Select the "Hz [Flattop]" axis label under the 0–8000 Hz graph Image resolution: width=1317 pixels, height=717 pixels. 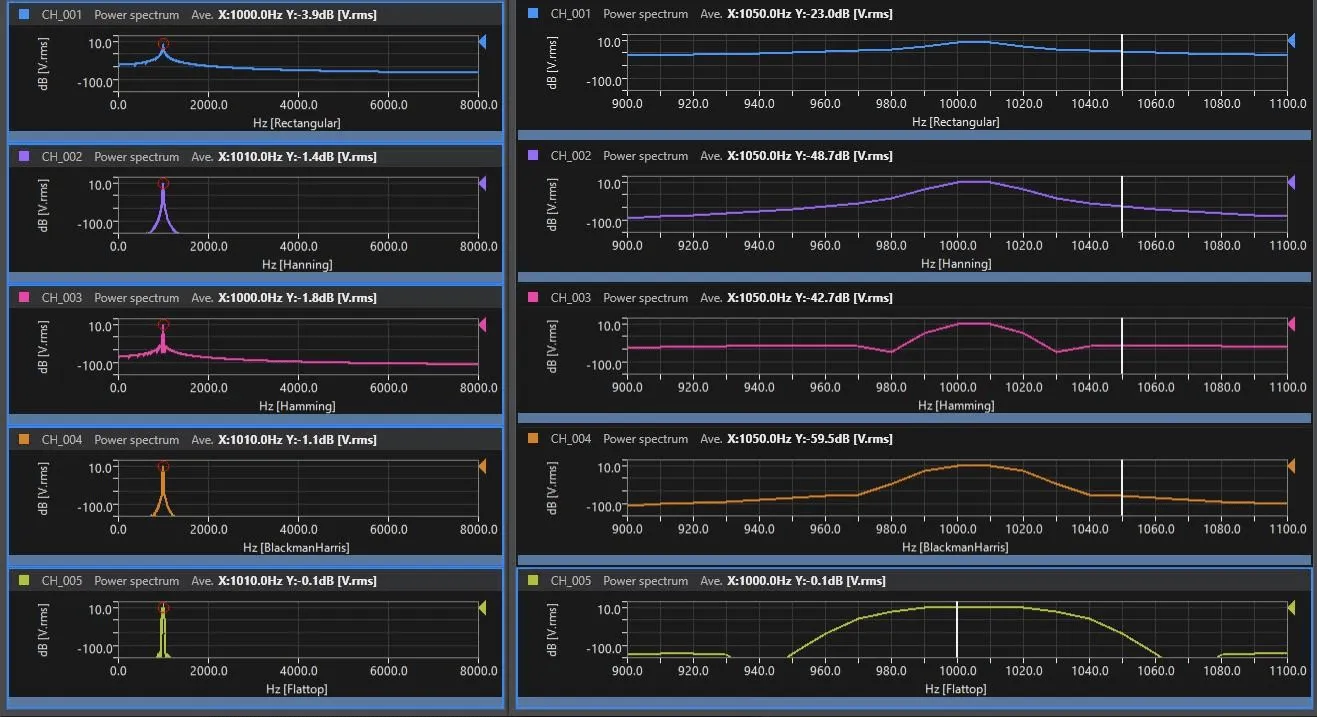(297, 689)
